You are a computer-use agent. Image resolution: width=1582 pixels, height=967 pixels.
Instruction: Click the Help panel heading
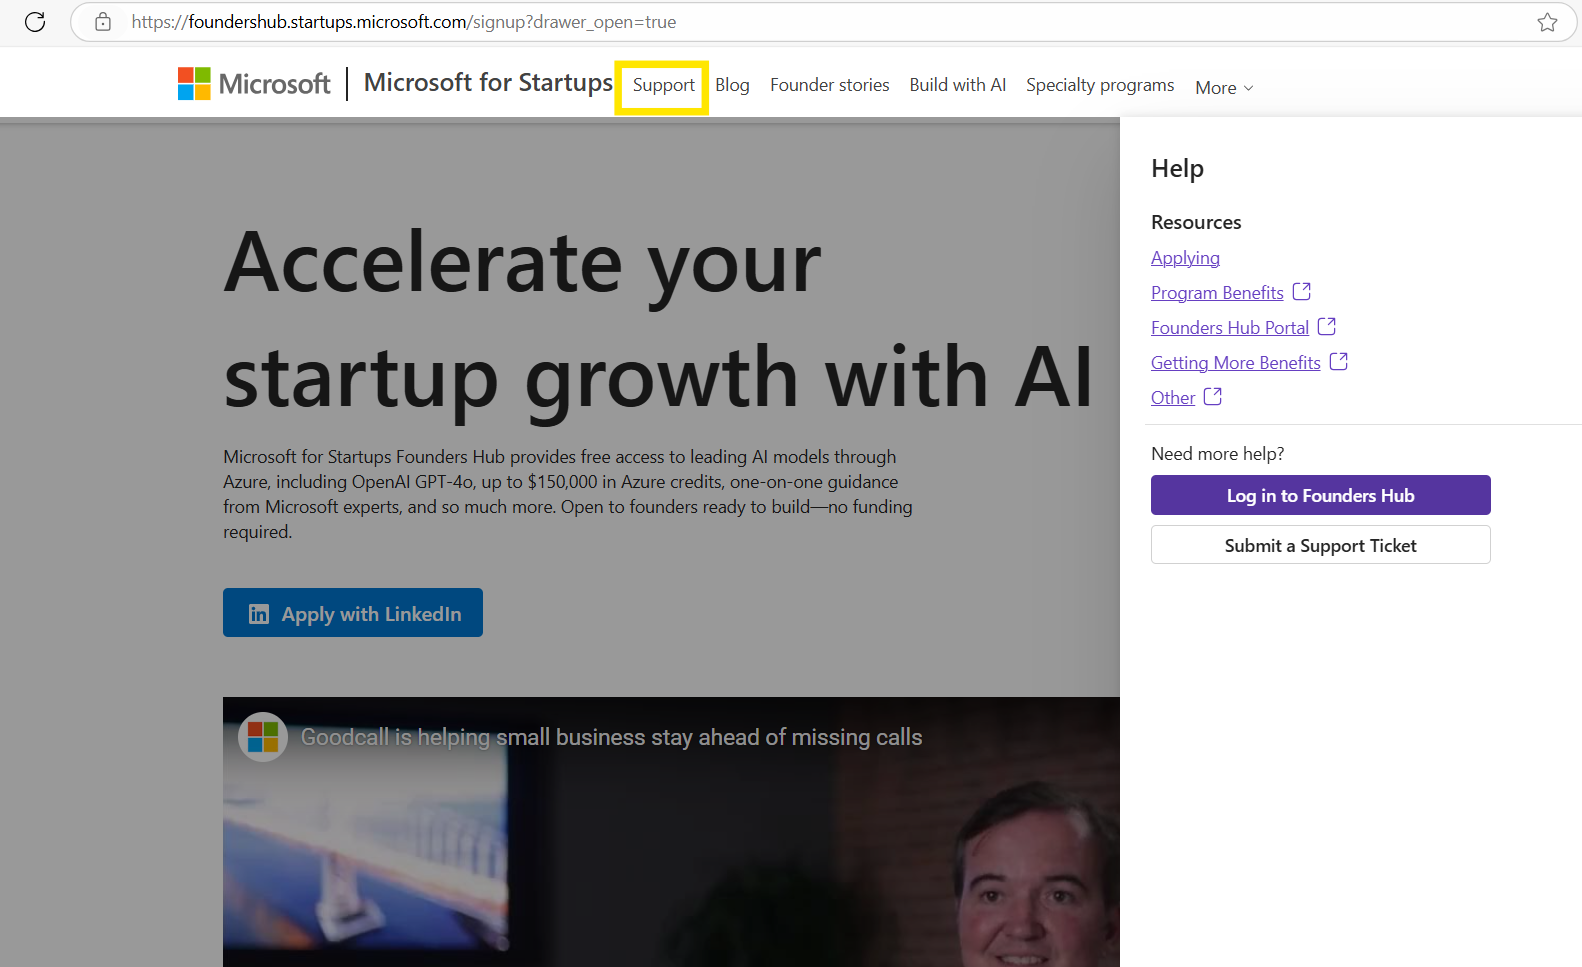pyautogui.click(x=1177, y=168)
